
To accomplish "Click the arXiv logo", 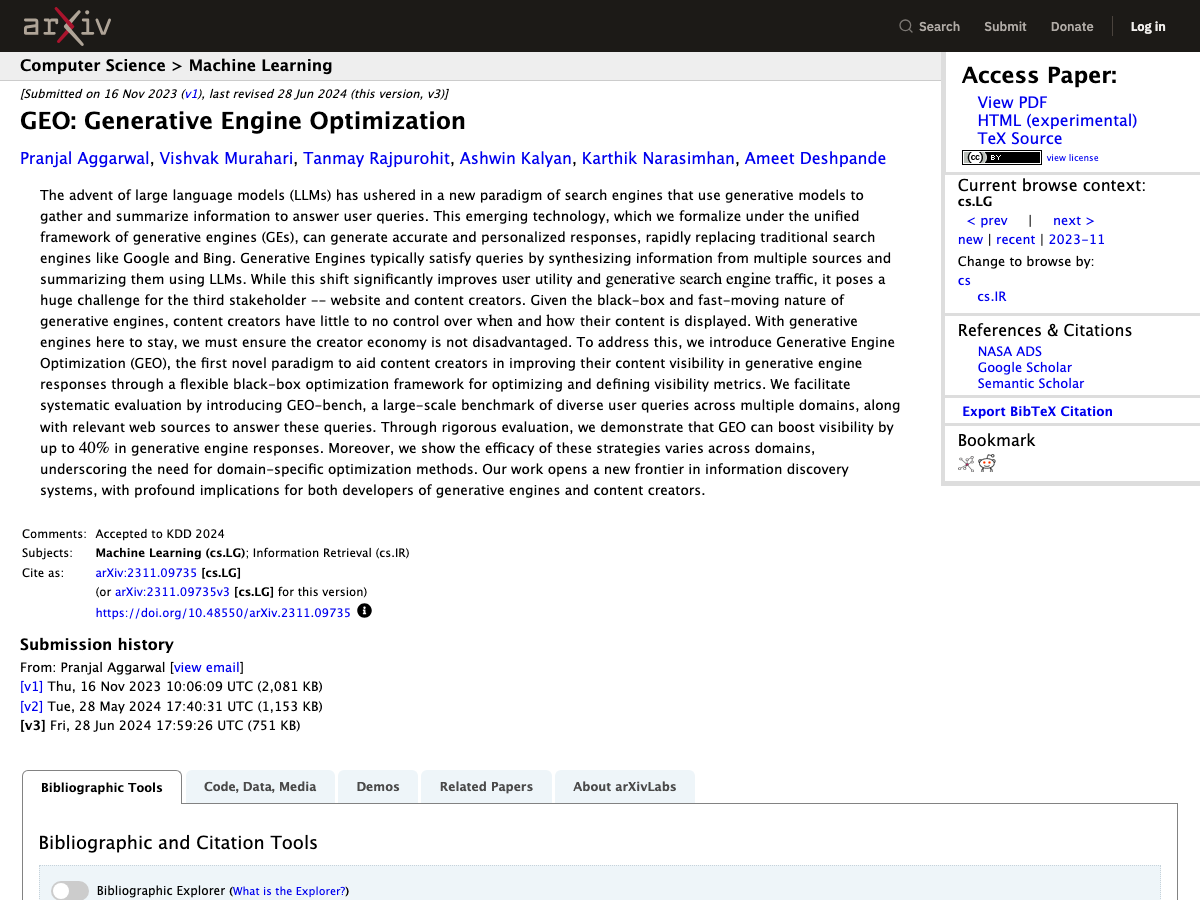I will 67,26.
